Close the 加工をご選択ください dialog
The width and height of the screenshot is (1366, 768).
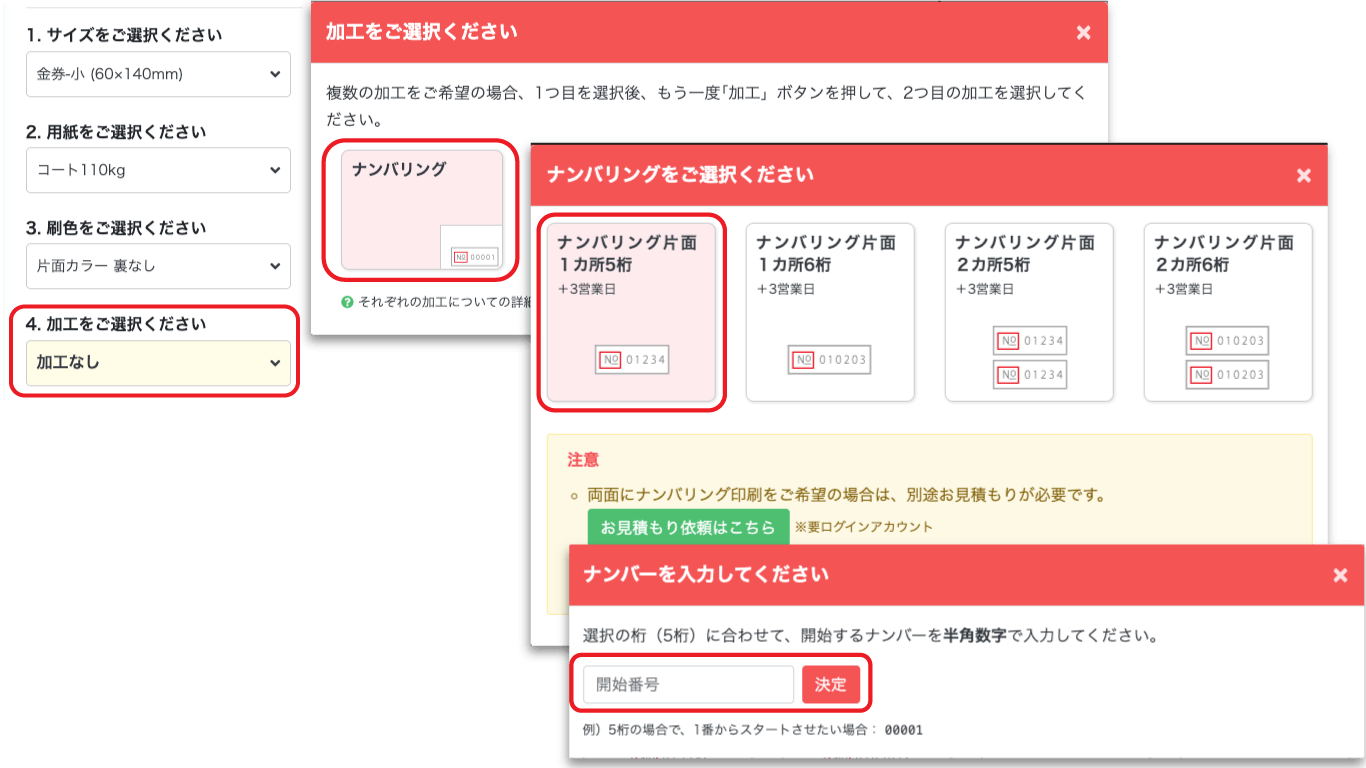pyautogui.click(x=1083, y=32)
